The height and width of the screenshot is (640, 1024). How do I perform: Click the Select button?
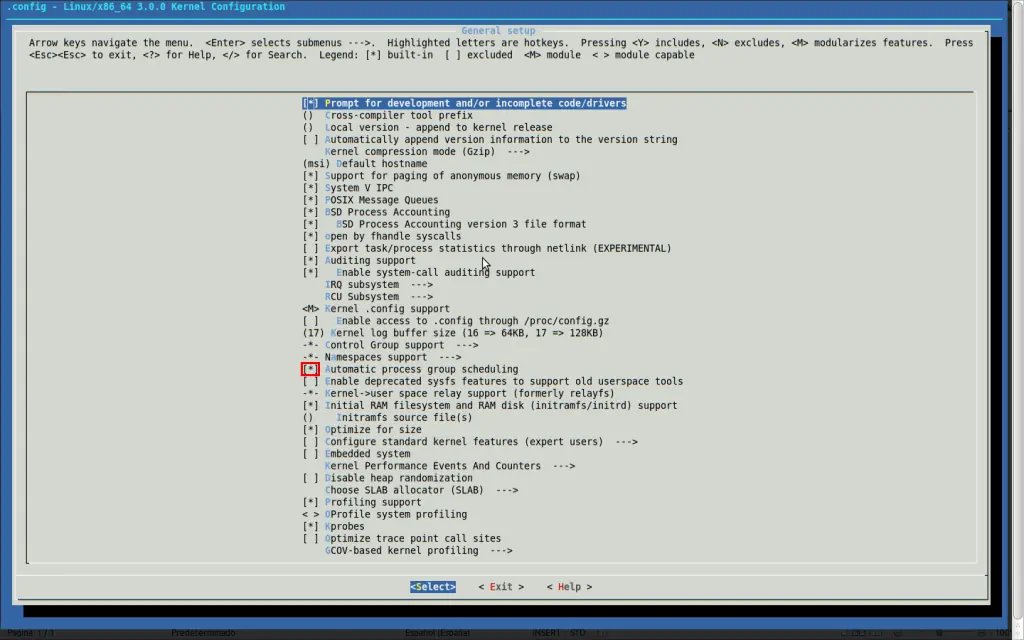[433, 586]
